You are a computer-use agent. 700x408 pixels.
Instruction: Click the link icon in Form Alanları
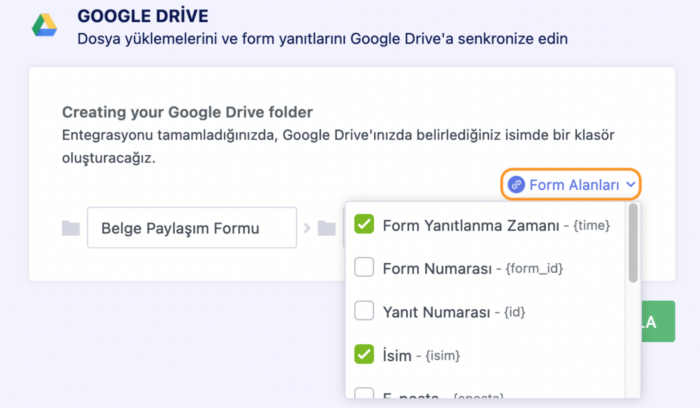click(516, 184)
